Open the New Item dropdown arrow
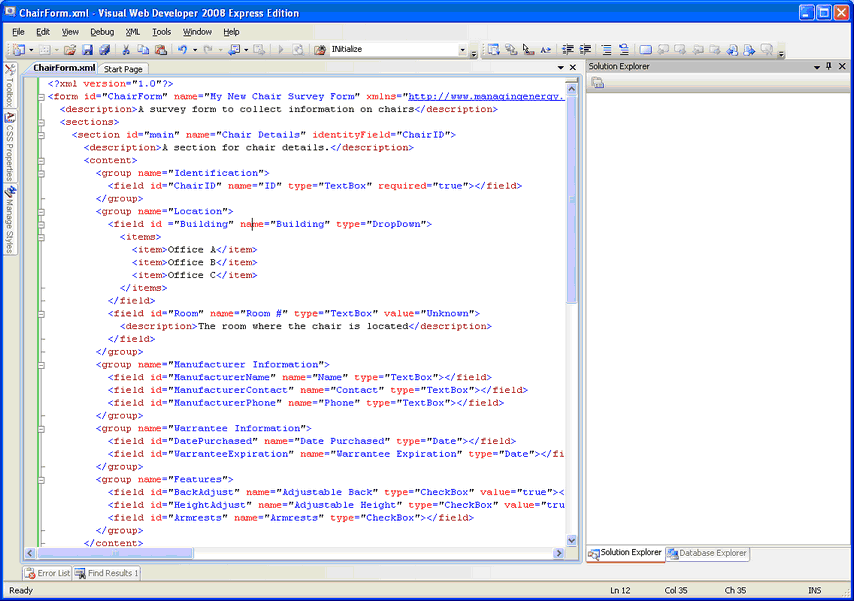This screenshot has height=601, width=854. 31,50
